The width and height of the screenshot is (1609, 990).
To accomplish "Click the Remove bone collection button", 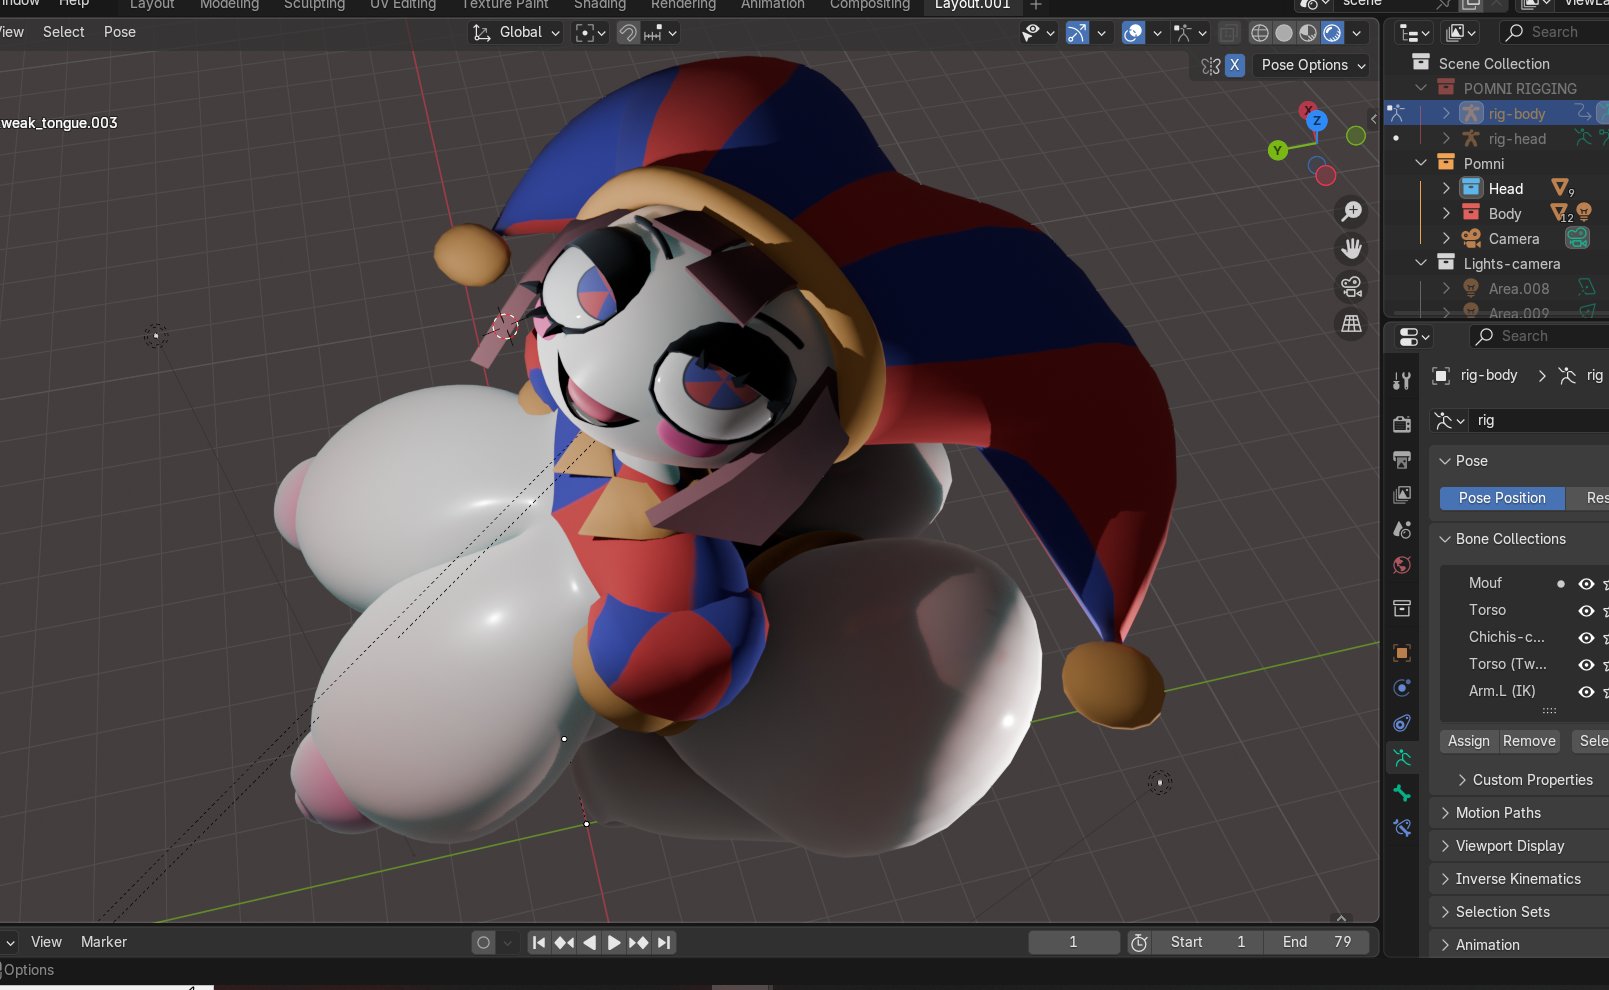I will click(x=1529, y=741).
